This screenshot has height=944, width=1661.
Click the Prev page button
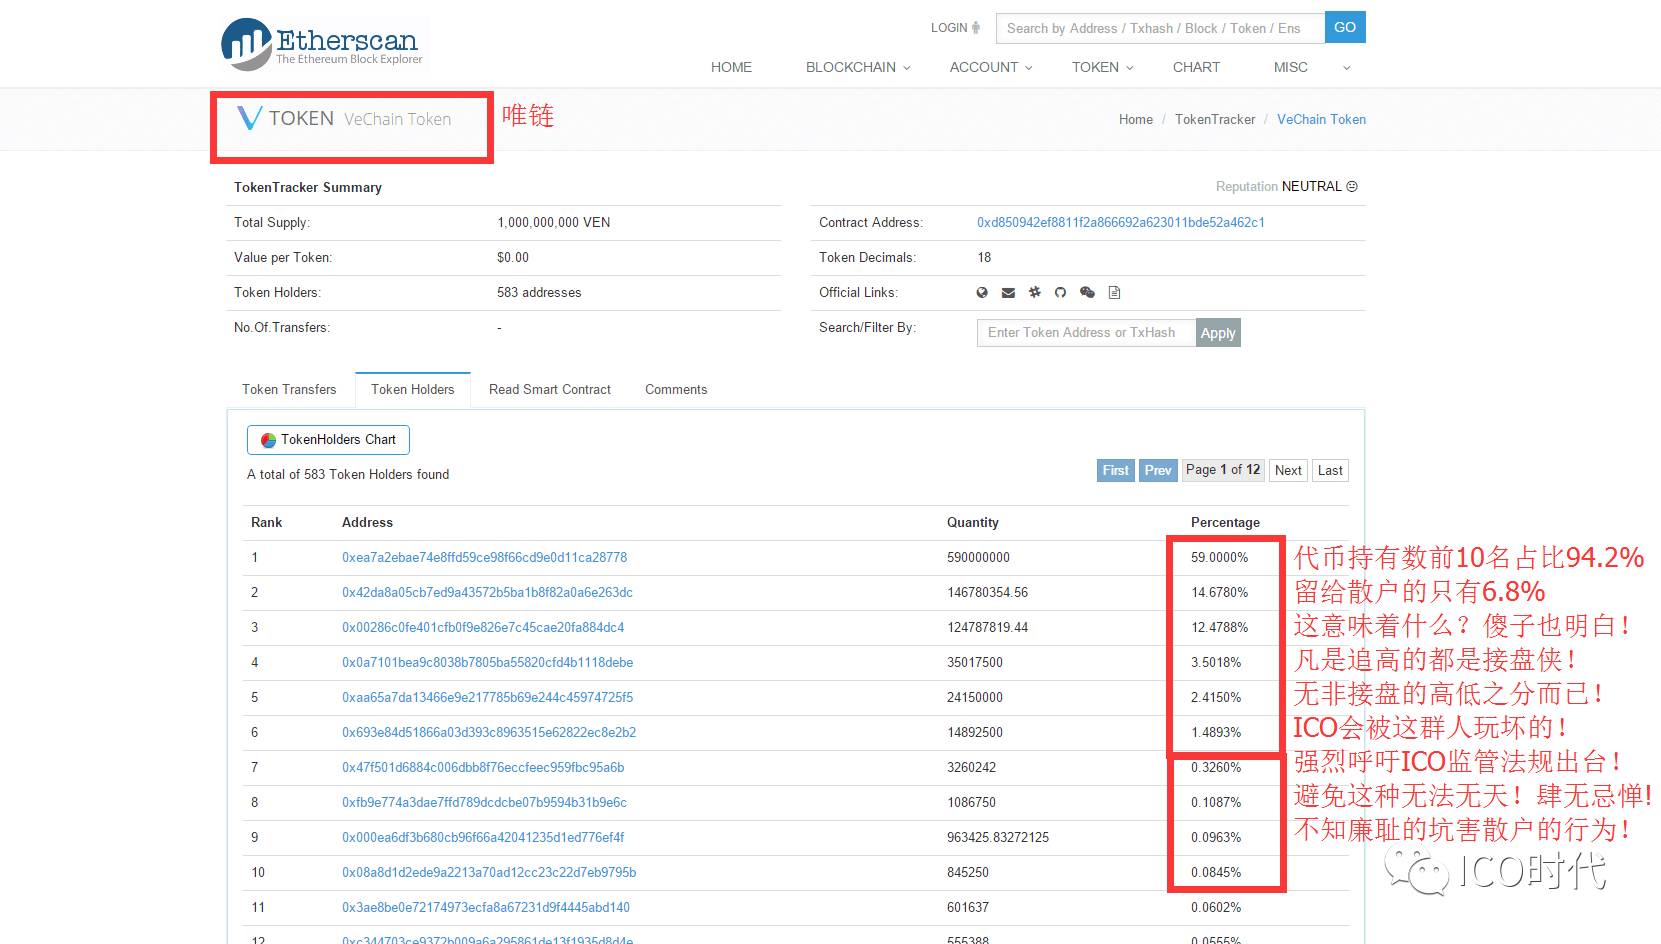[1158, 470]
